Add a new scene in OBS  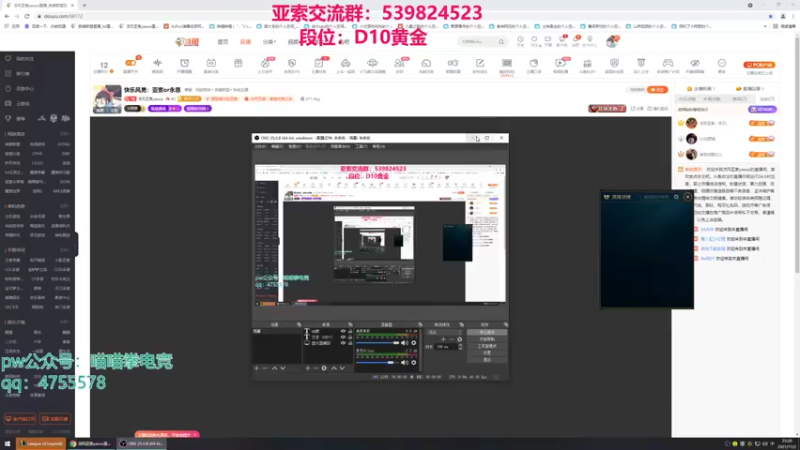click(x=257, y=368)
